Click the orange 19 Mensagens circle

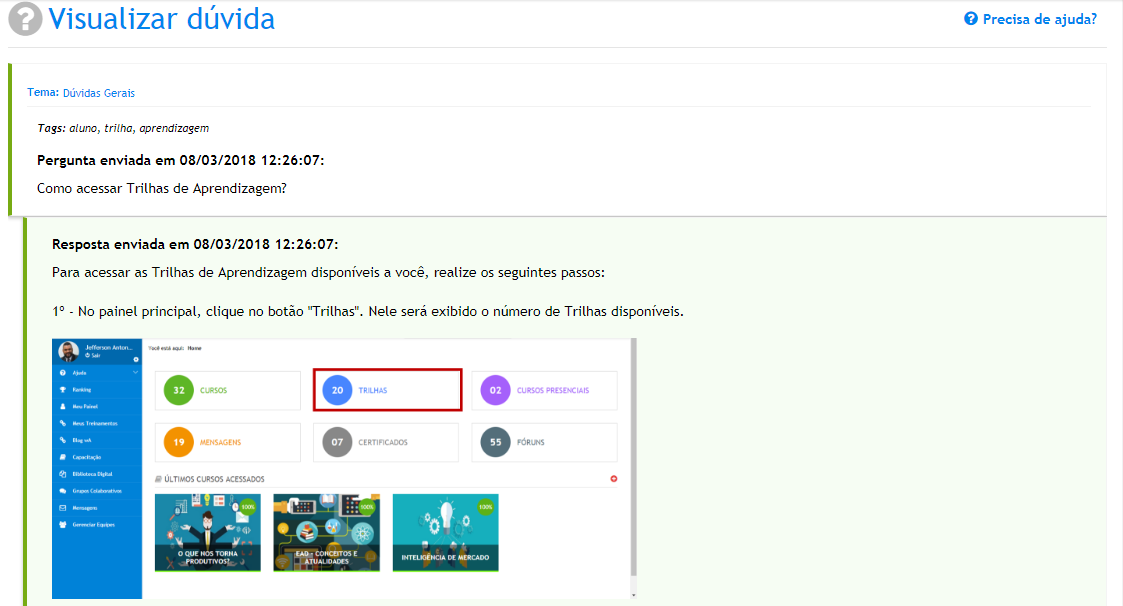(x=178, y=441)
